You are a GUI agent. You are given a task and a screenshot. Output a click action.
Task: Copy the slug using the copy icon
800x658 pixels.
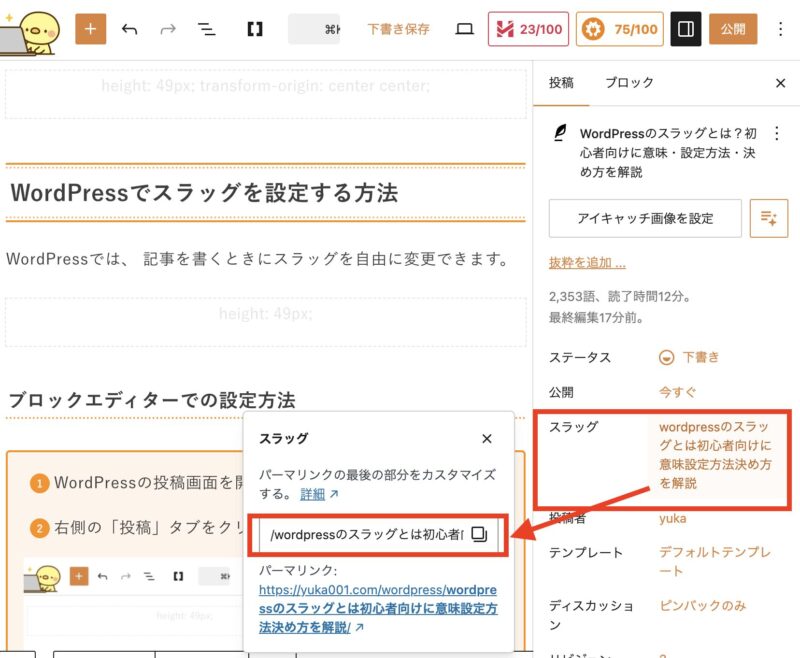(479, 535)
